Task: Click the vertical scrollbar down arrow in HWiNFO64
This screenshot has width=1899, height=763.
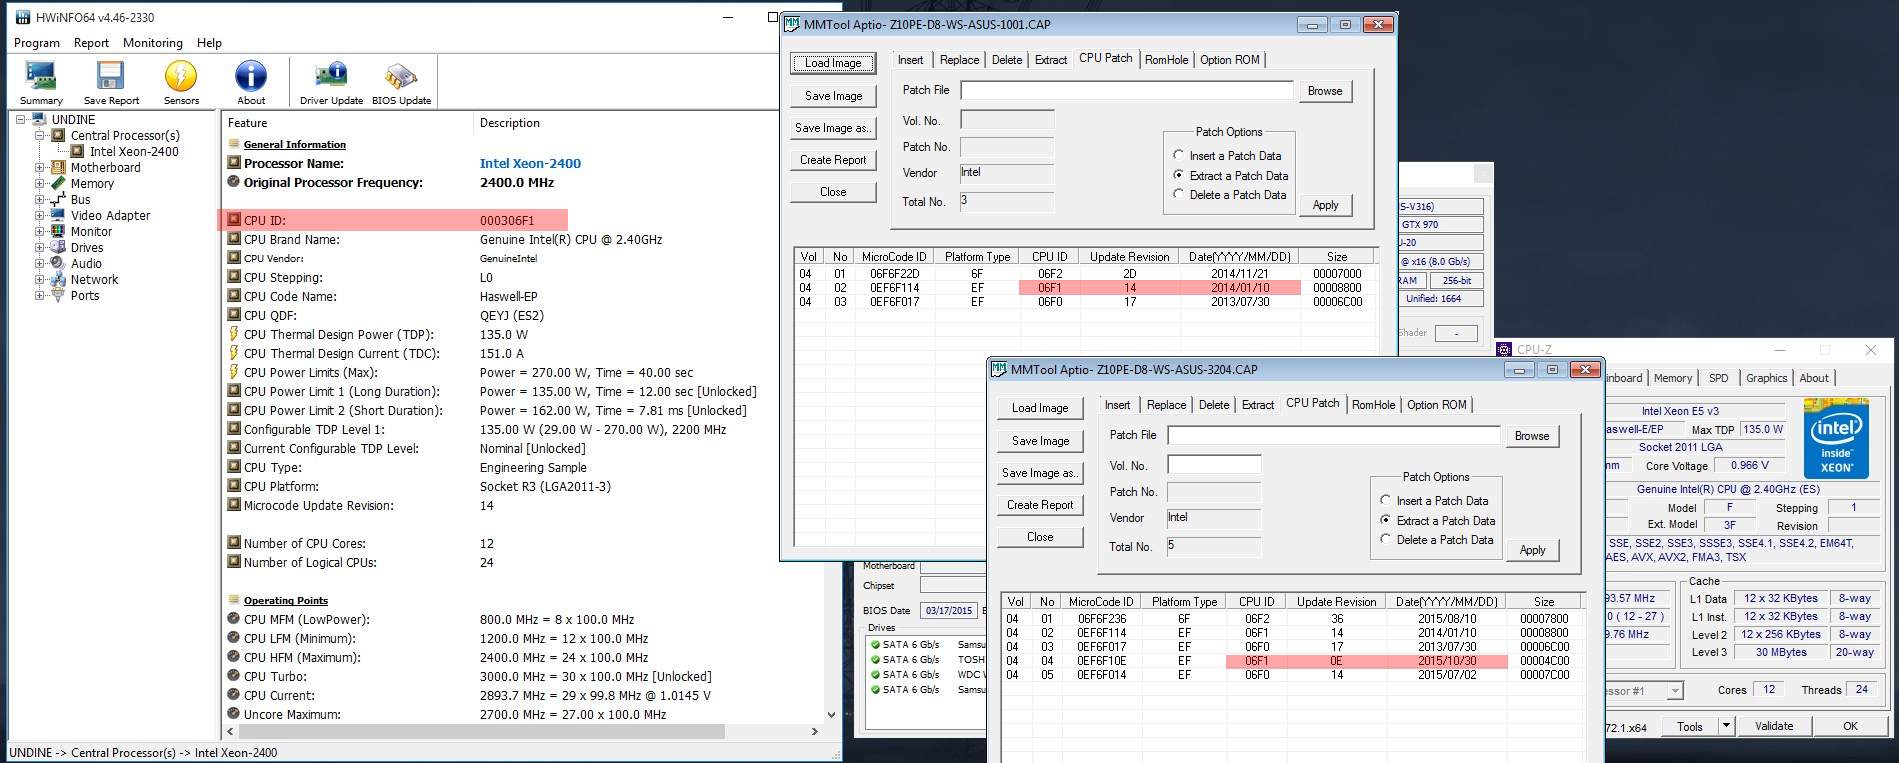Action: click(831, 715)
